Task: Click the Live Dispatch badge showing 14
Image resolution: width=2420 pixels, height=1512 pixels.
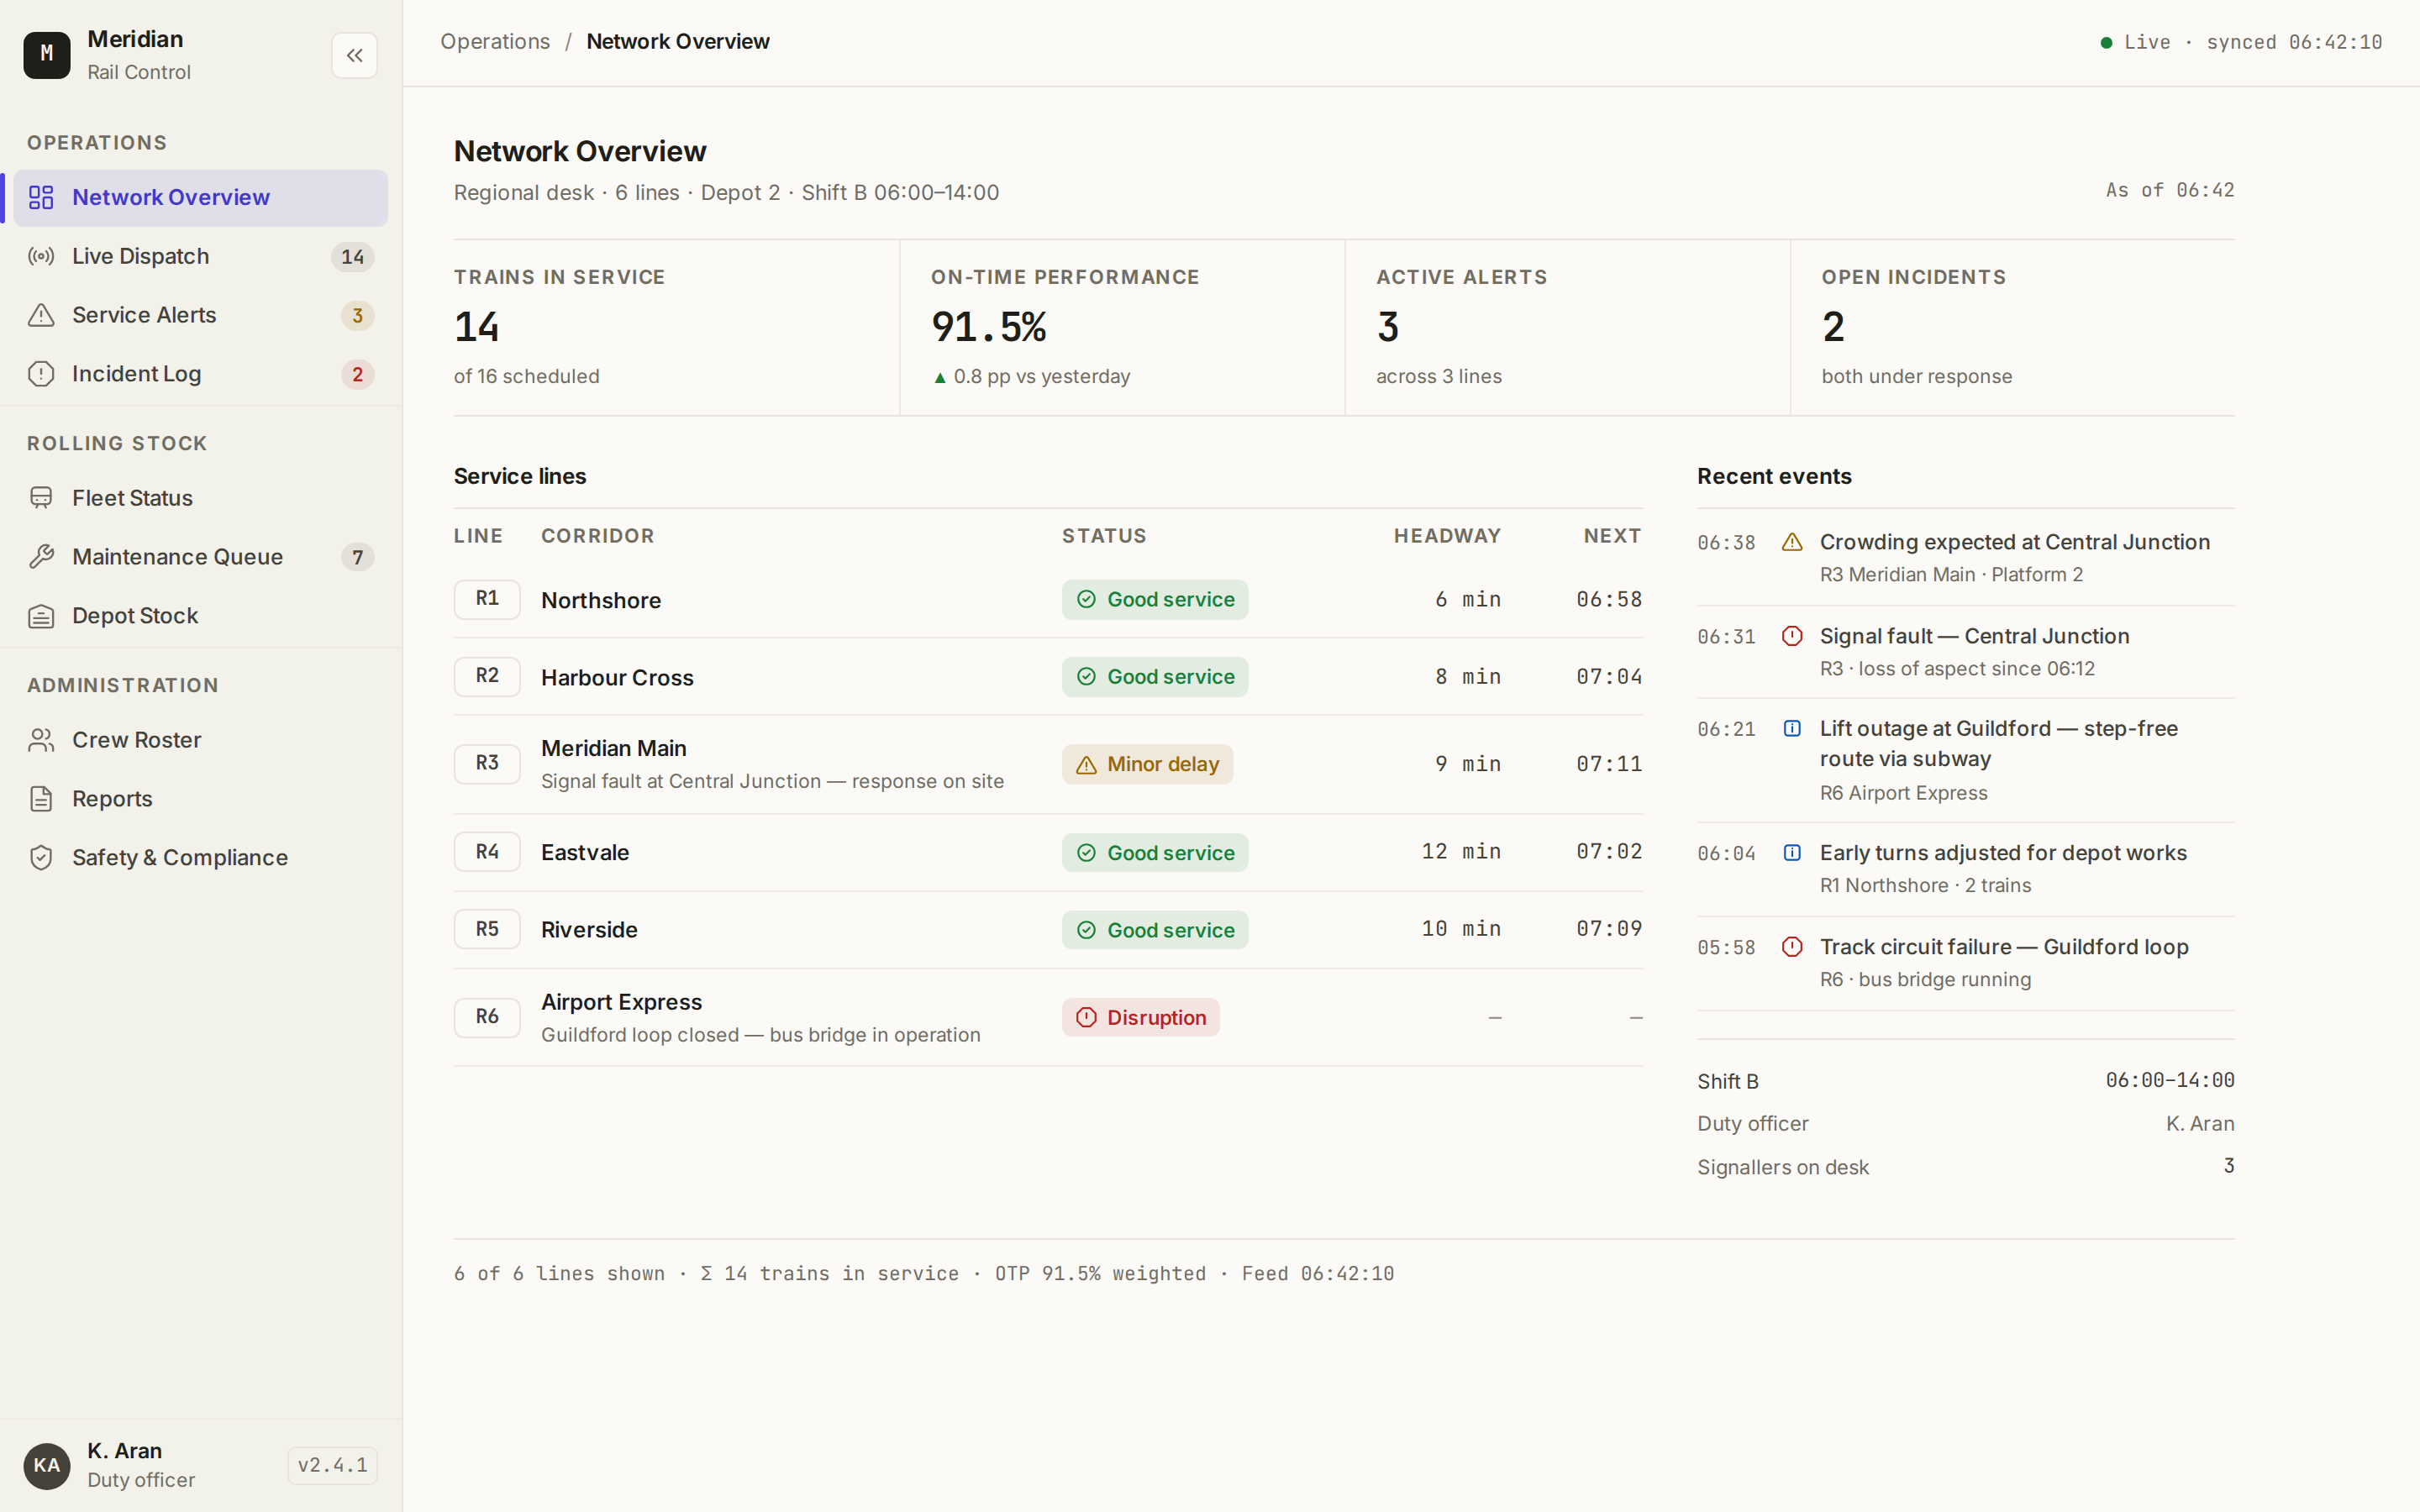Action: (352, 257)
